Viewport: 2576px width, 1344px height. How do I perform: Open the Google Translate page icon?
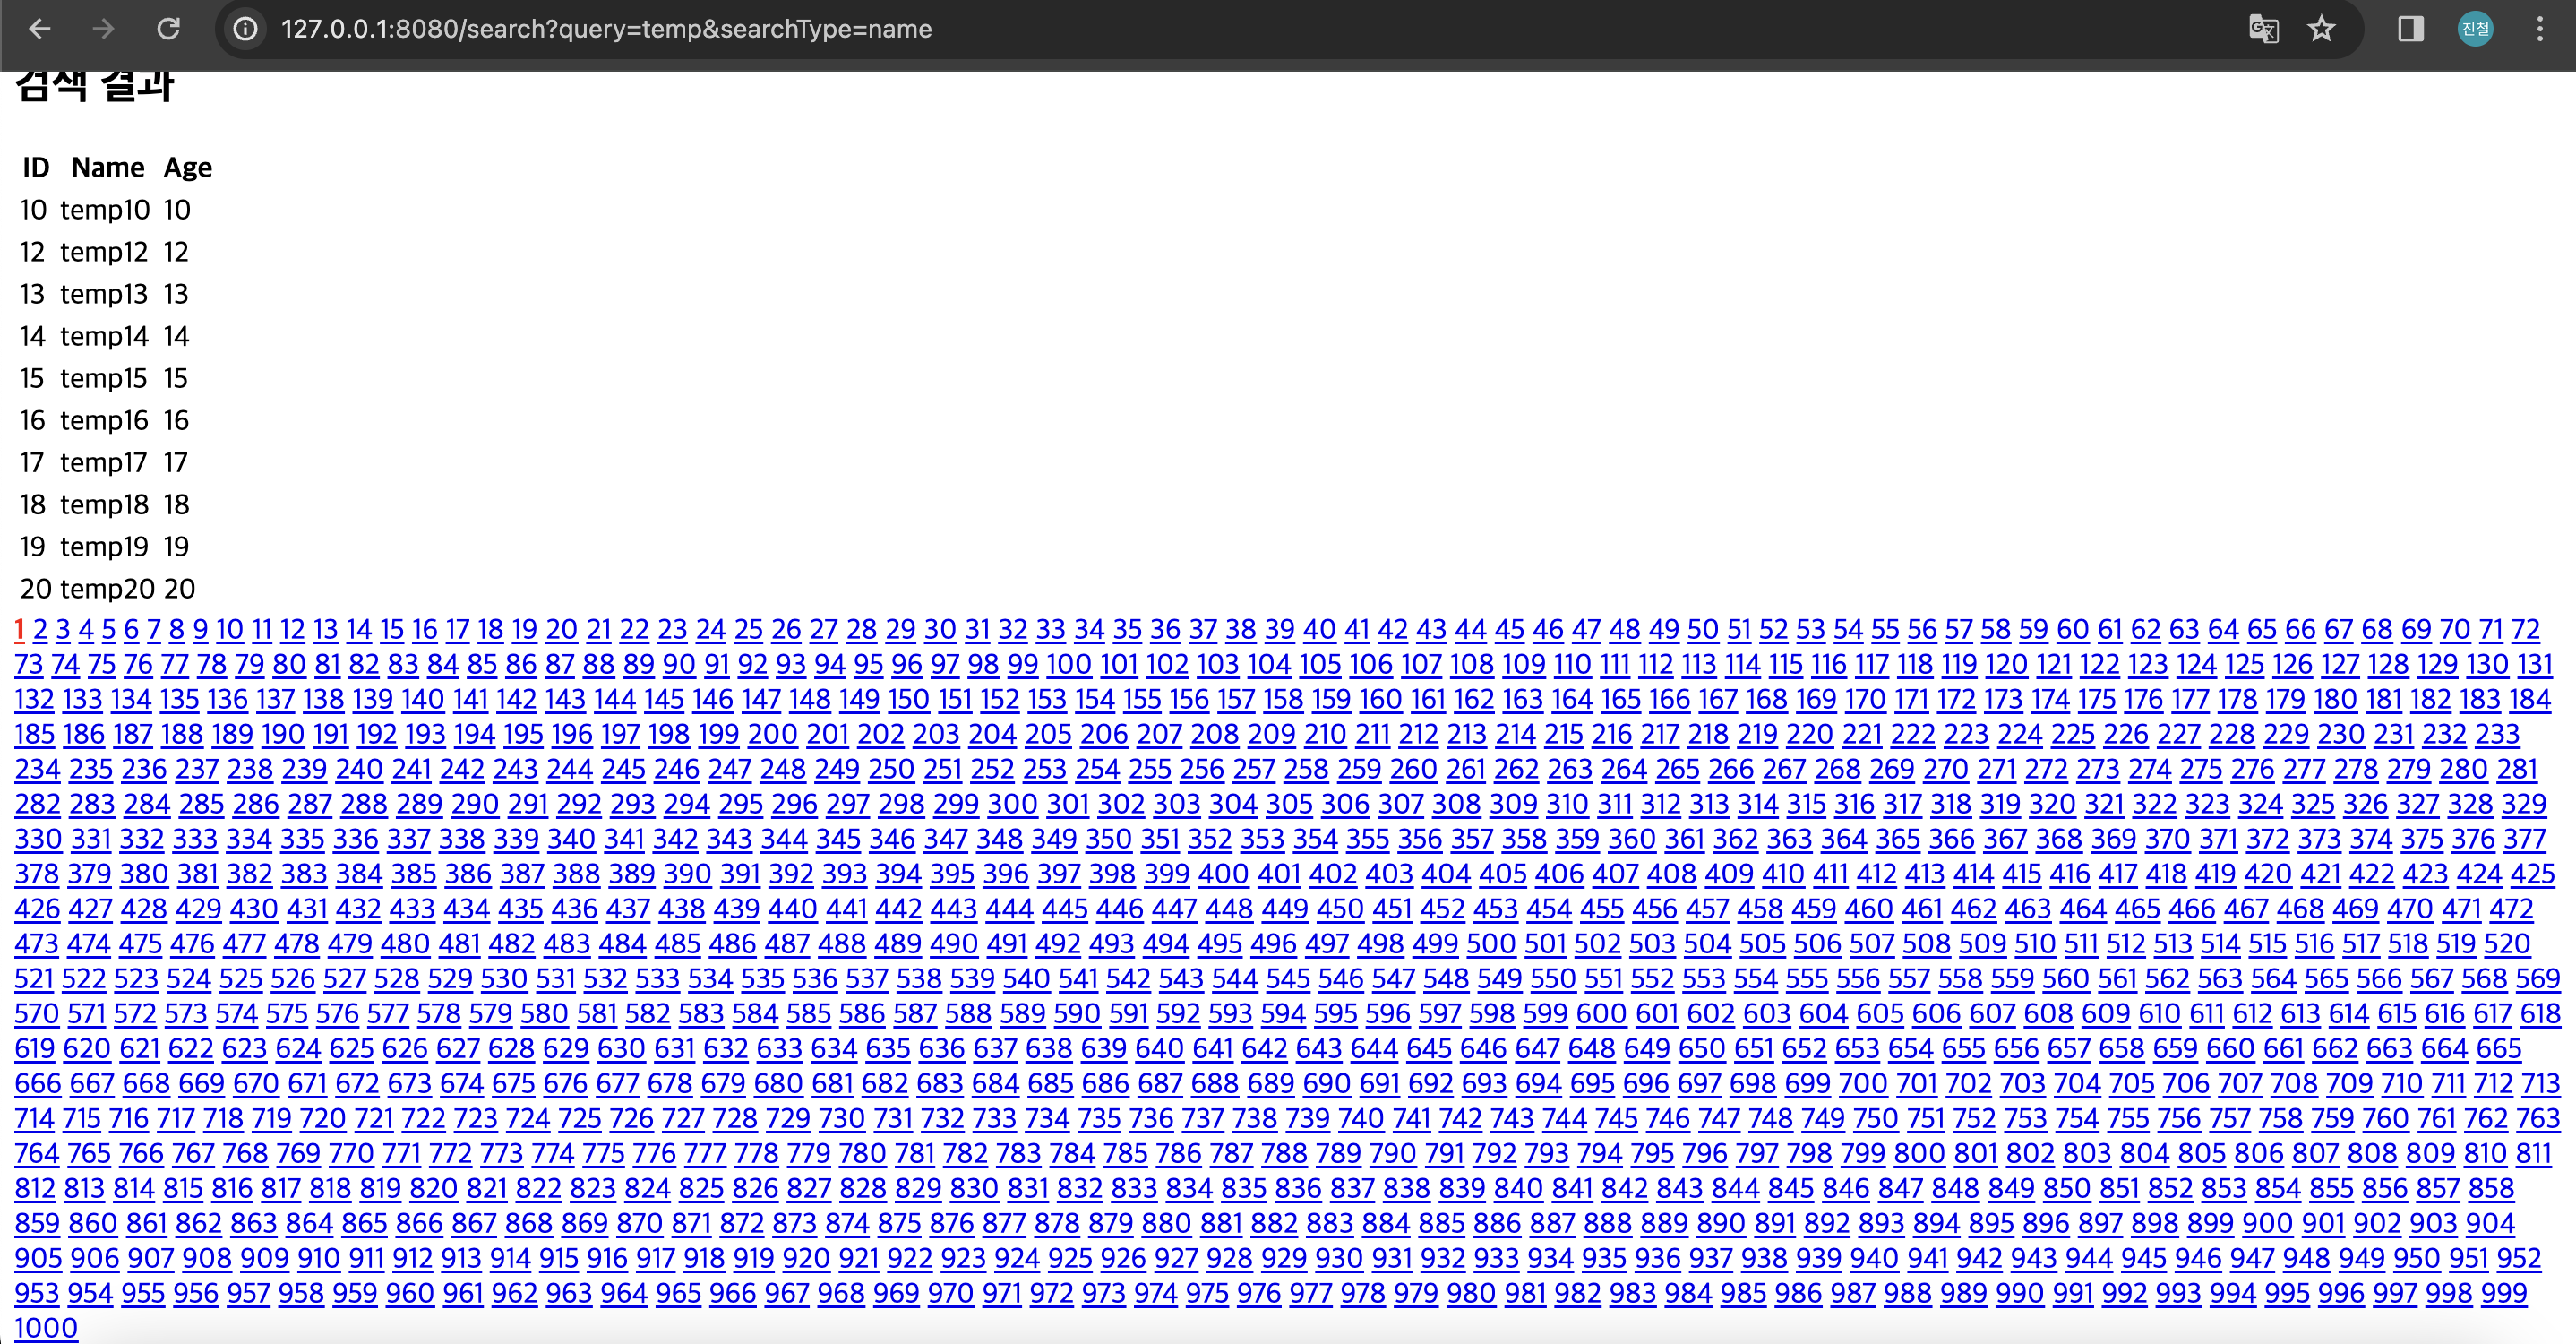tap(2263, 29)
